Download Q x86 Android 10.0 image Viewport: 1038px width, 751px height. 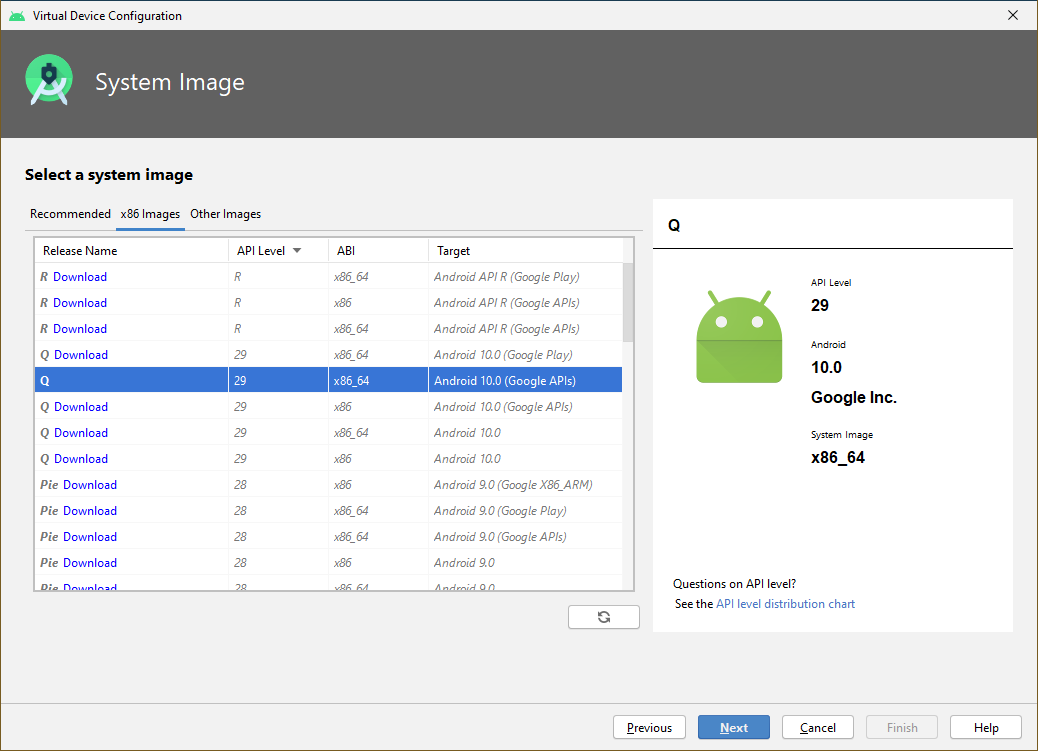(x=81, y=459)
